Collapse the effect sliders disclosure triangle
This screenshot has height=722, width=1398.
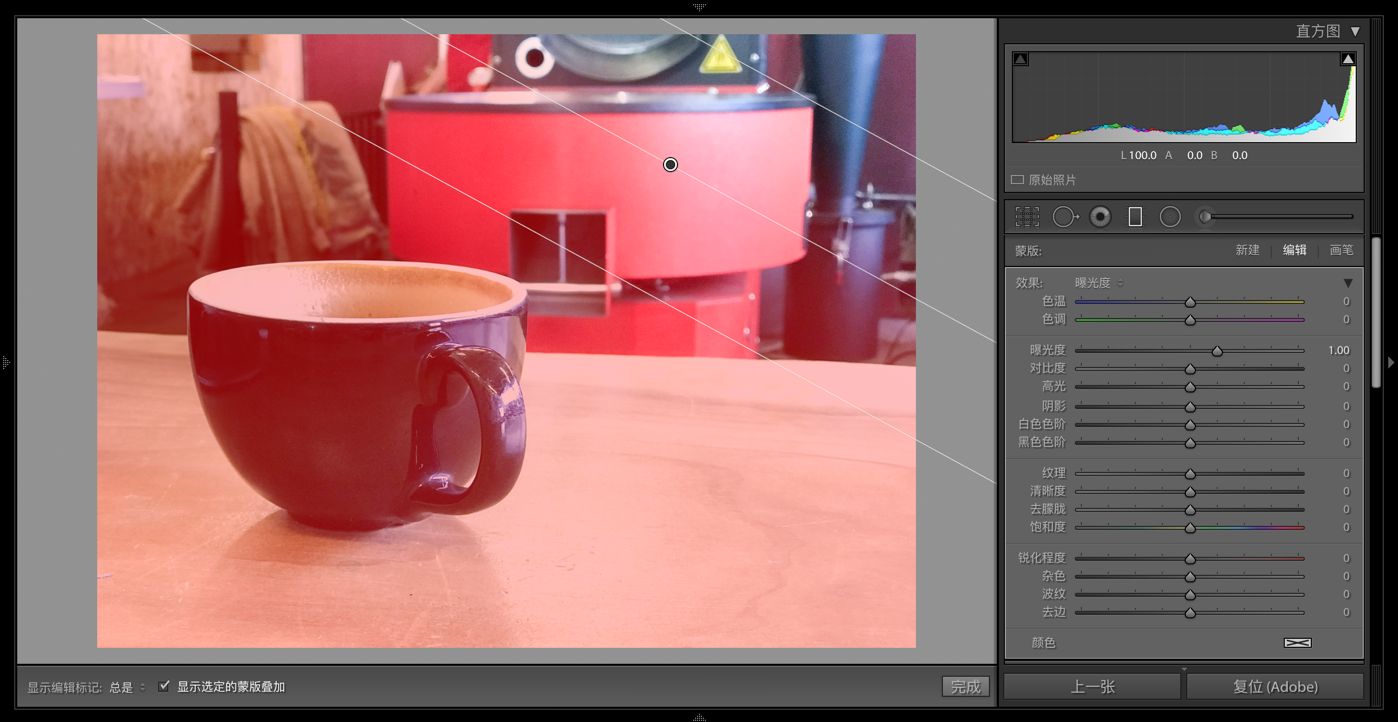coord(1348,283)
